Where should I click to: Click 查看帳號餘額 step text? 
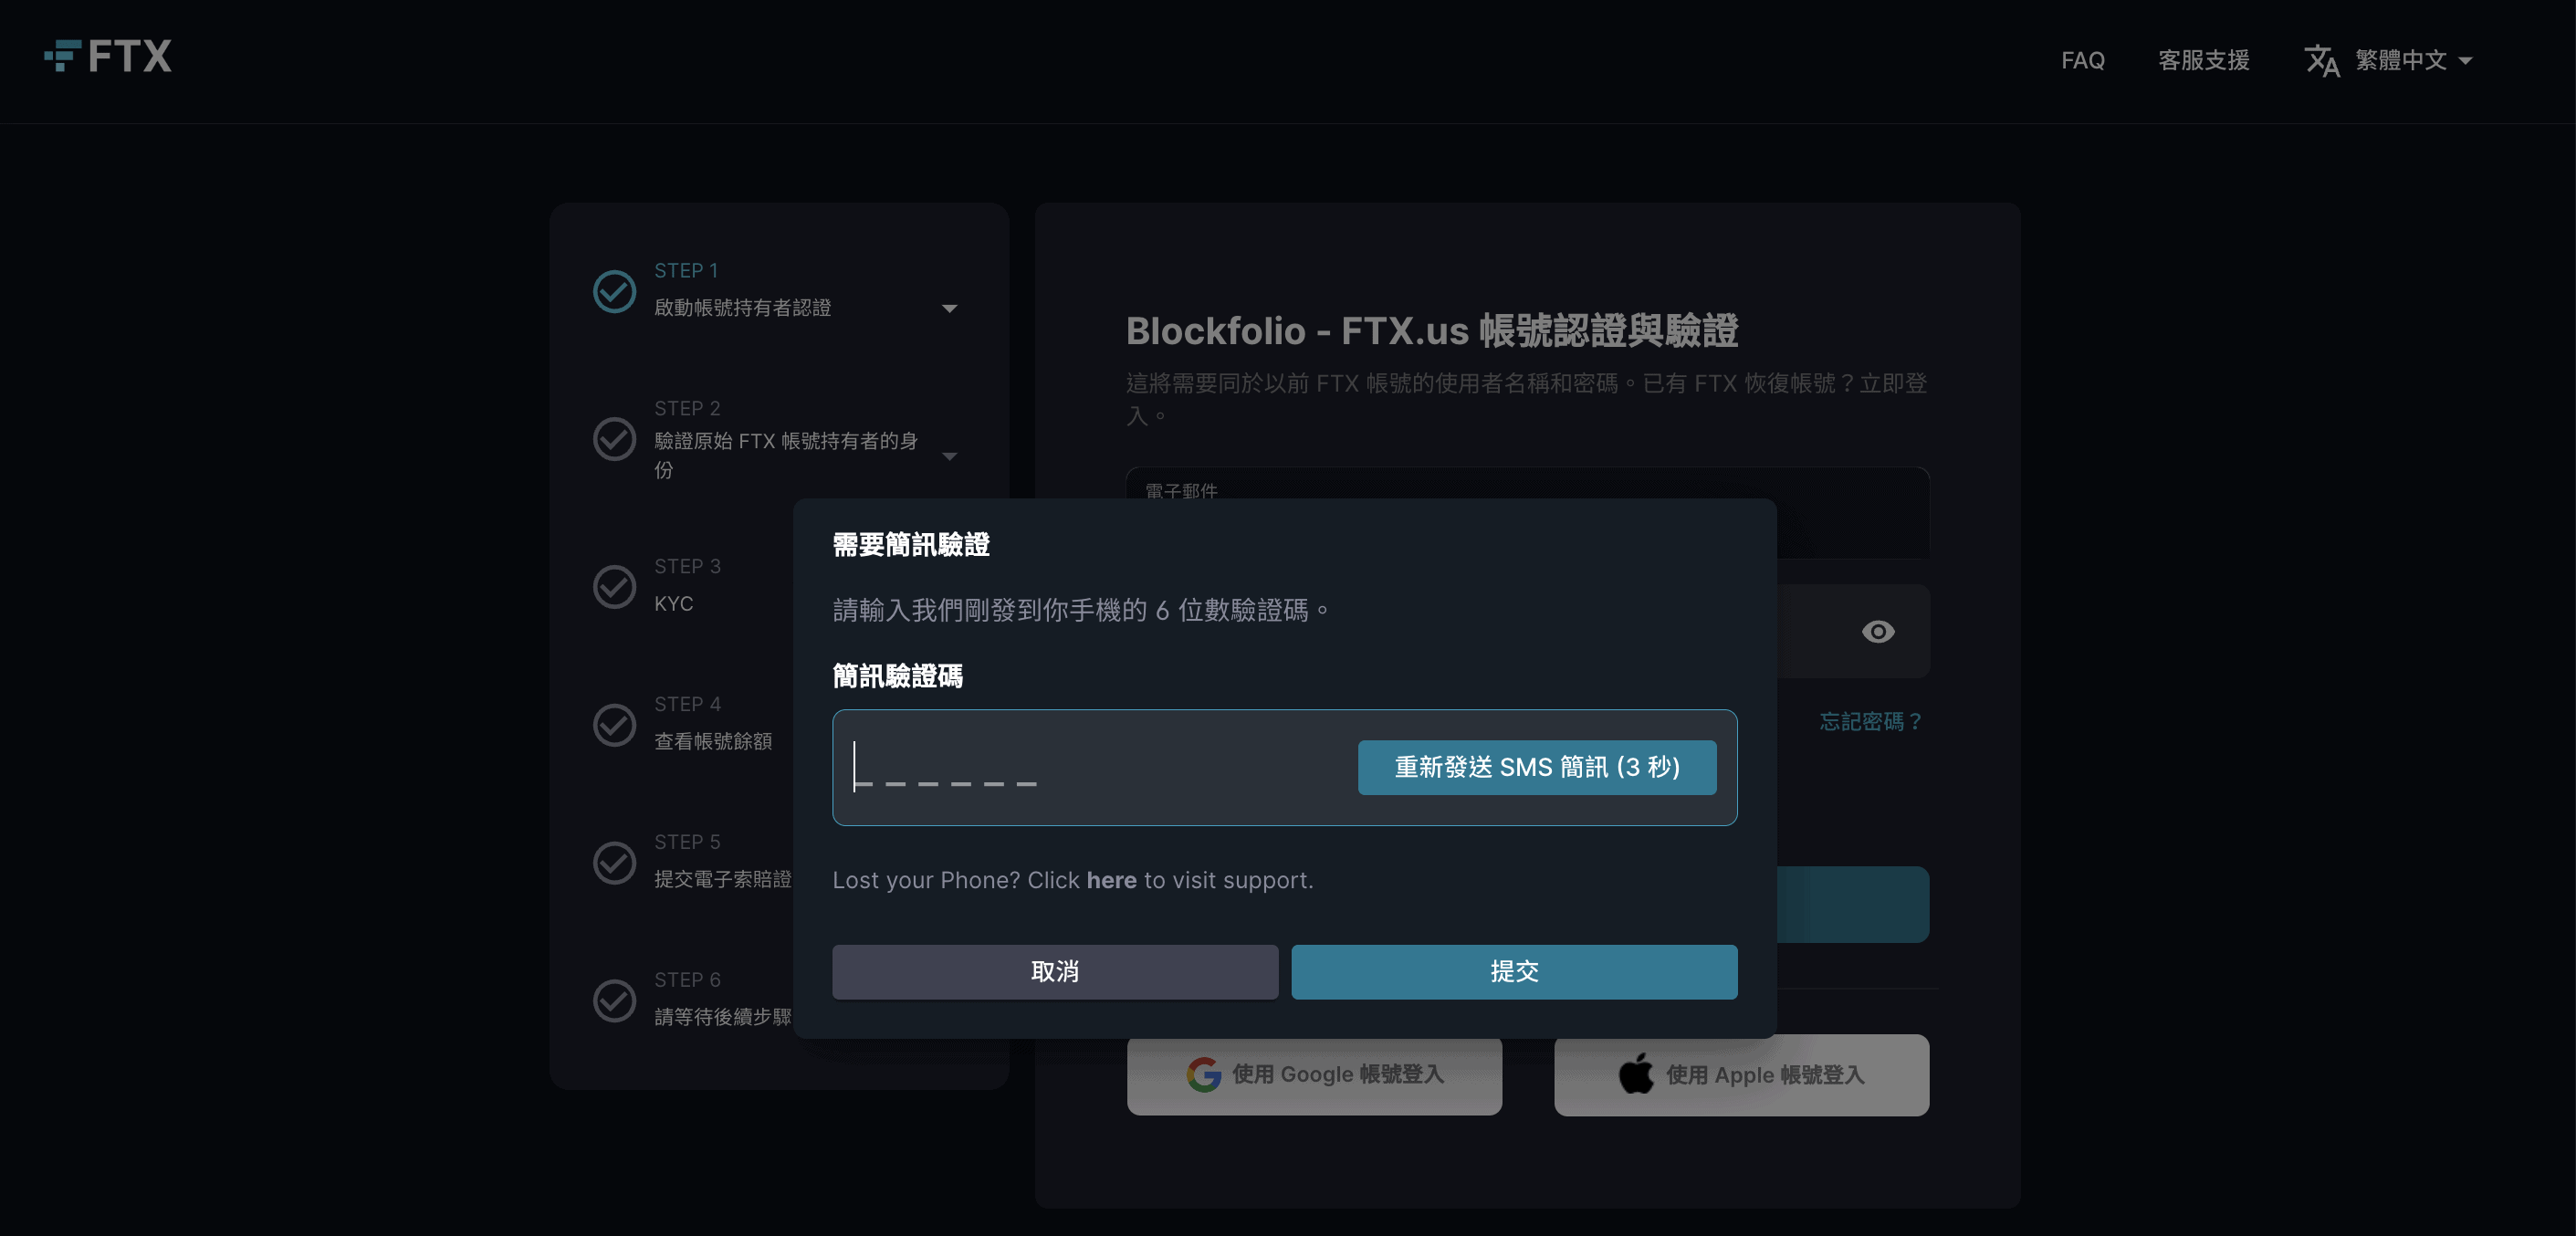(713, 741)
